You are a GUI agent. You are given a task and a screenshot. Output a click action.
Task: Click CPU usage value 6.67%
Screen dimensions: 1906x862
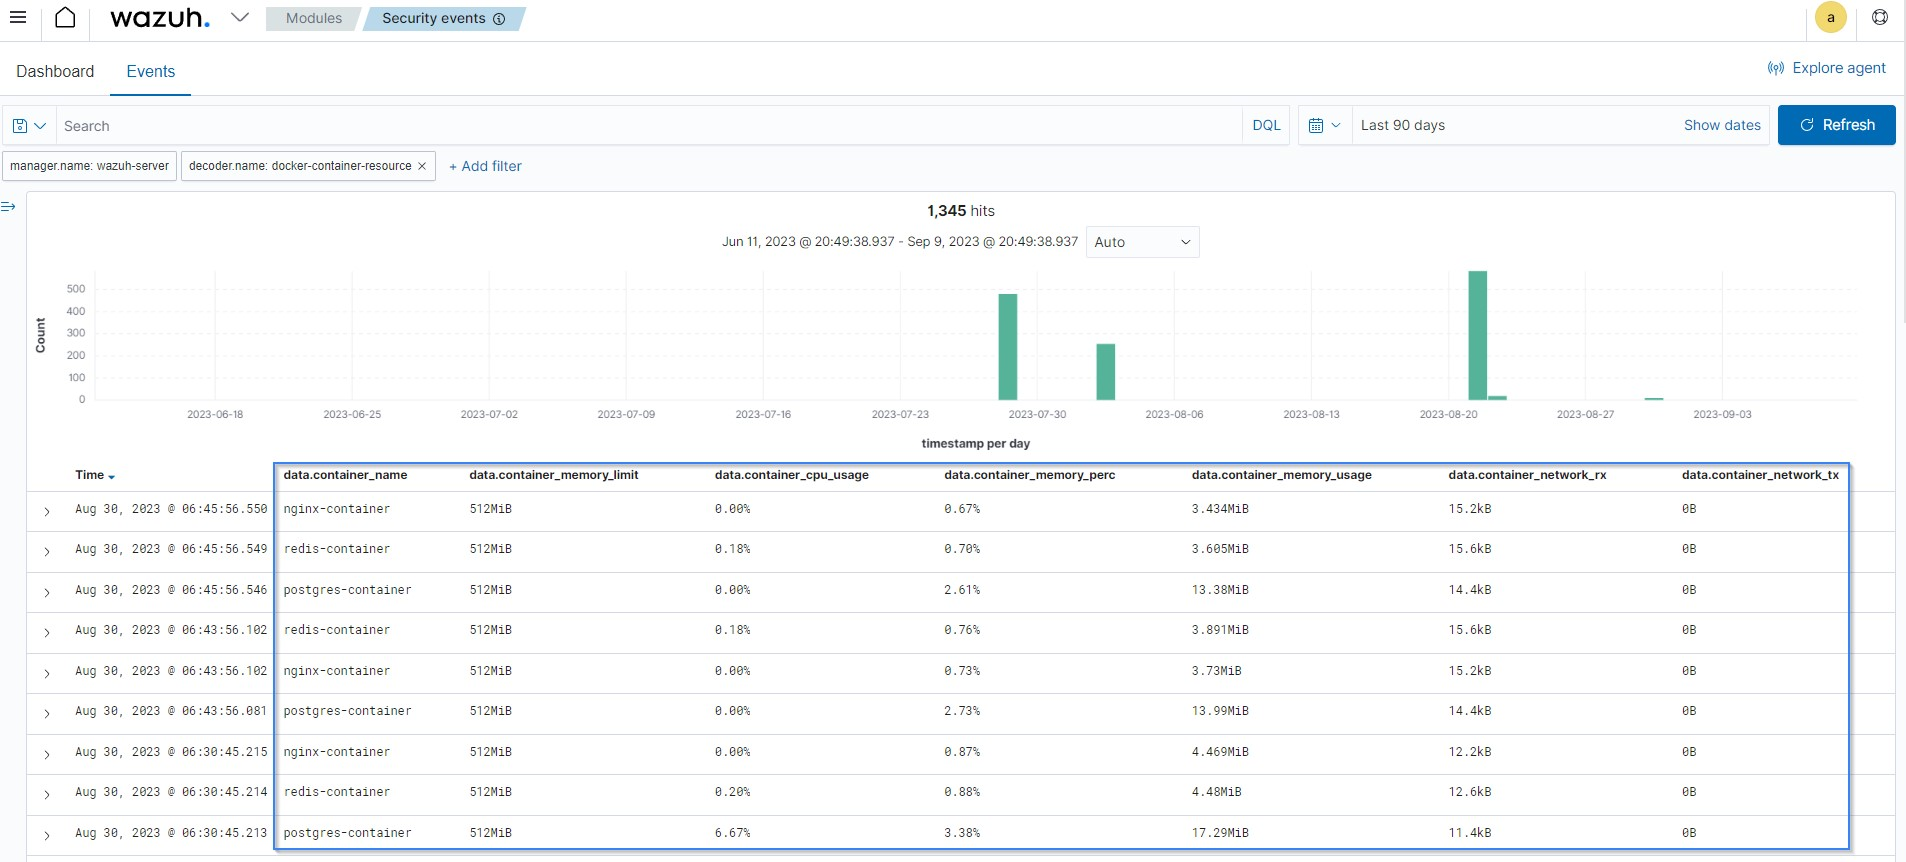[x=732, y=833]
